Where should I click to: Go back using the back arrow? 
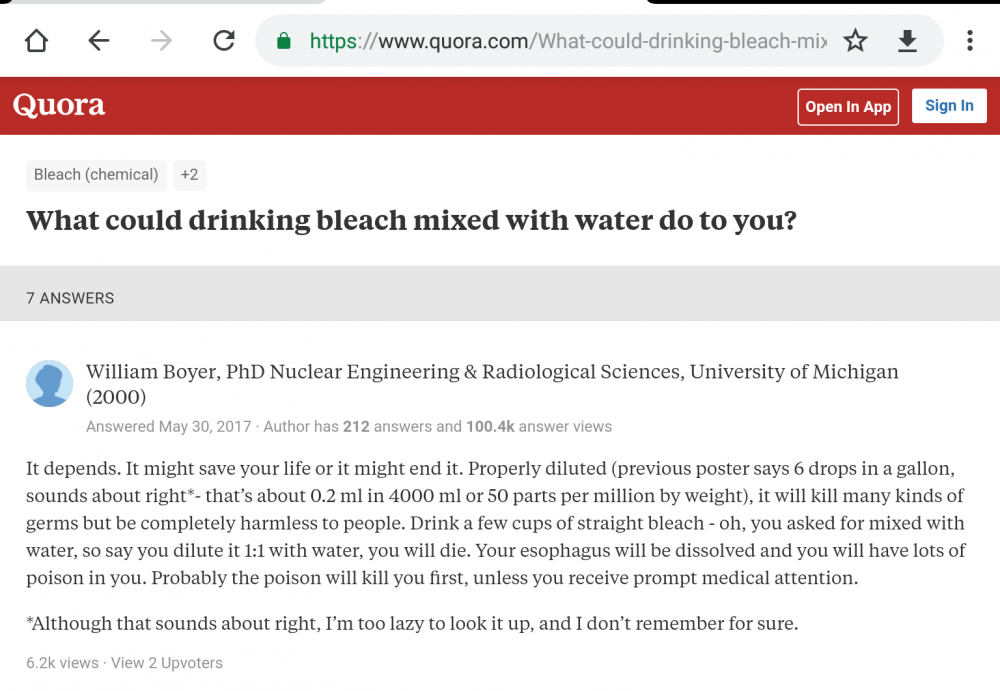point(98,41)
